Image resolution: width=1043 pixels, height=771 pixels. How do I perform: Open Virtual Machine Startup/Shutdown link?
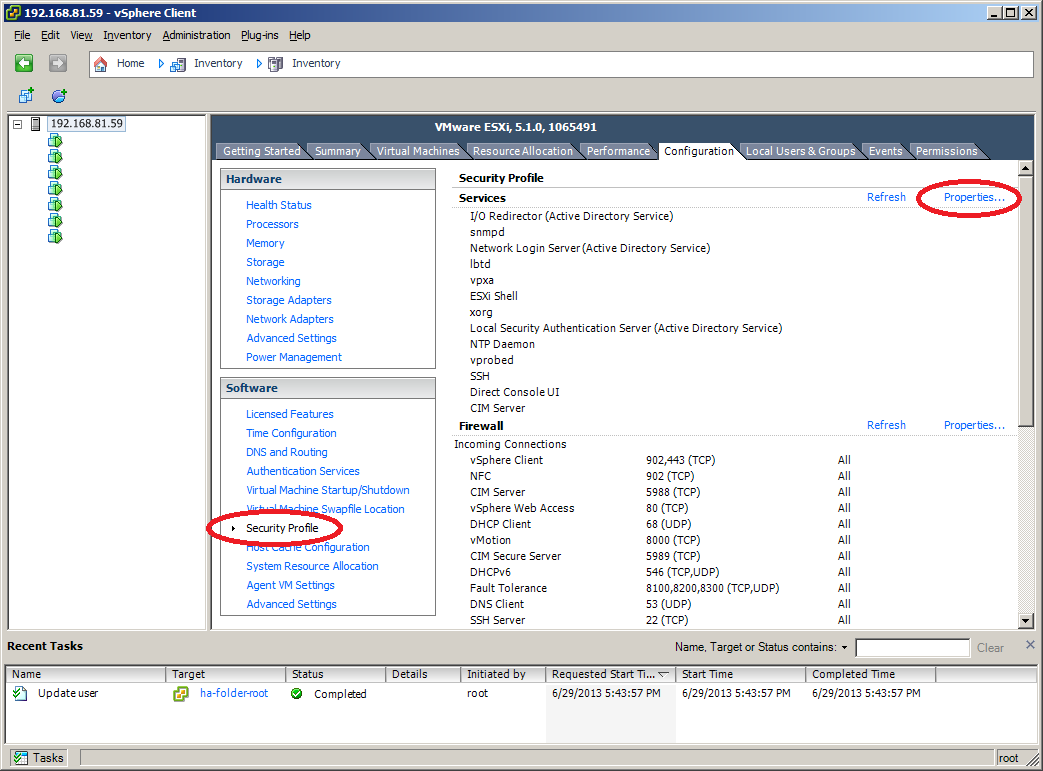pyautogui.click(x=328, y=490)
